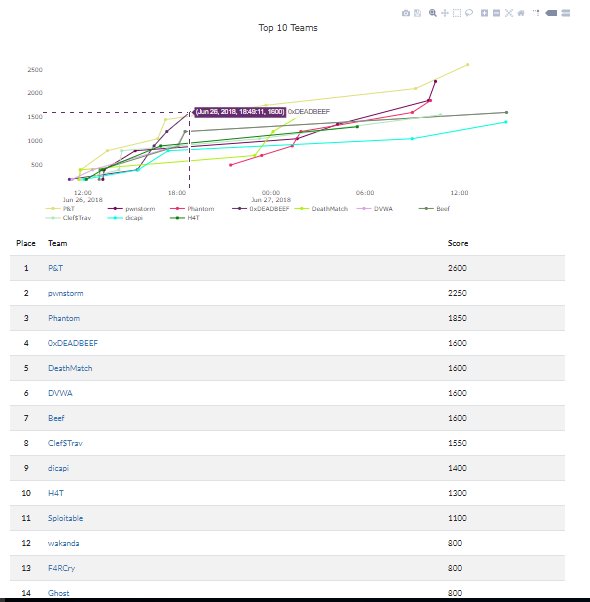Toggle P&T trace in chart legend

[x=61, y=208]
